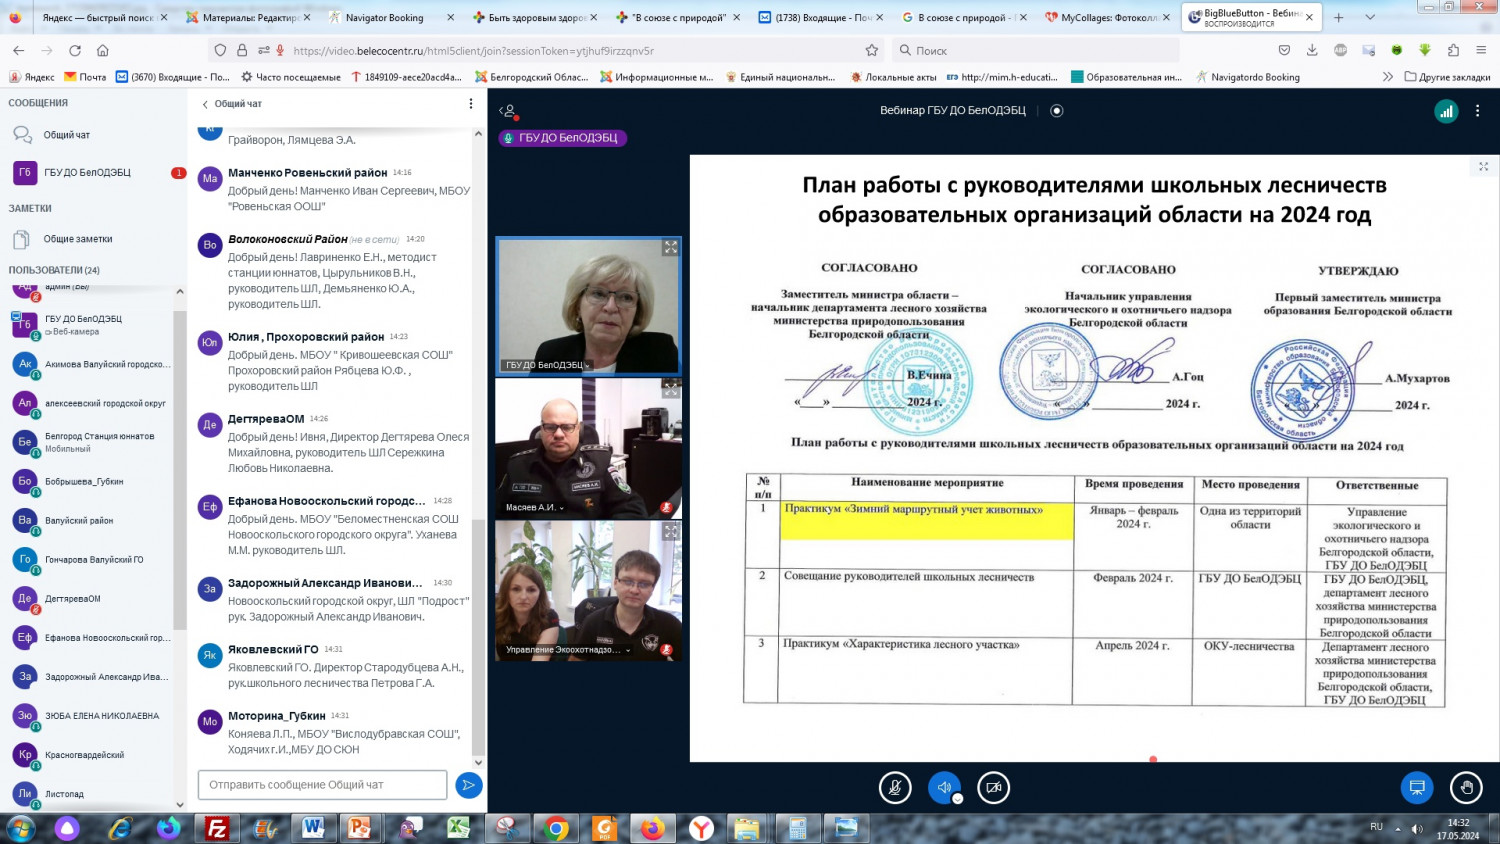Viewport: 1500px width, 844px height.
Task: Switch to Navigator Booking browser tab
Action: 392,17
